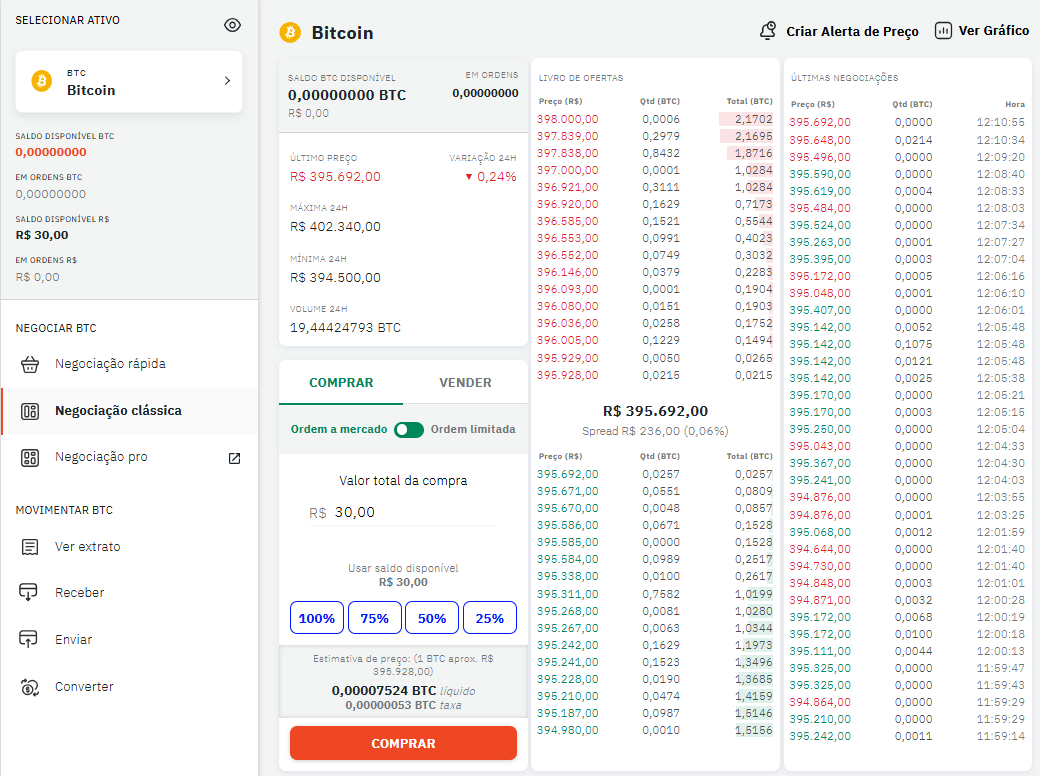Select the trade at 12:06:16
This screenshot has height=776, width=1040.
click(x=907, y=276)
